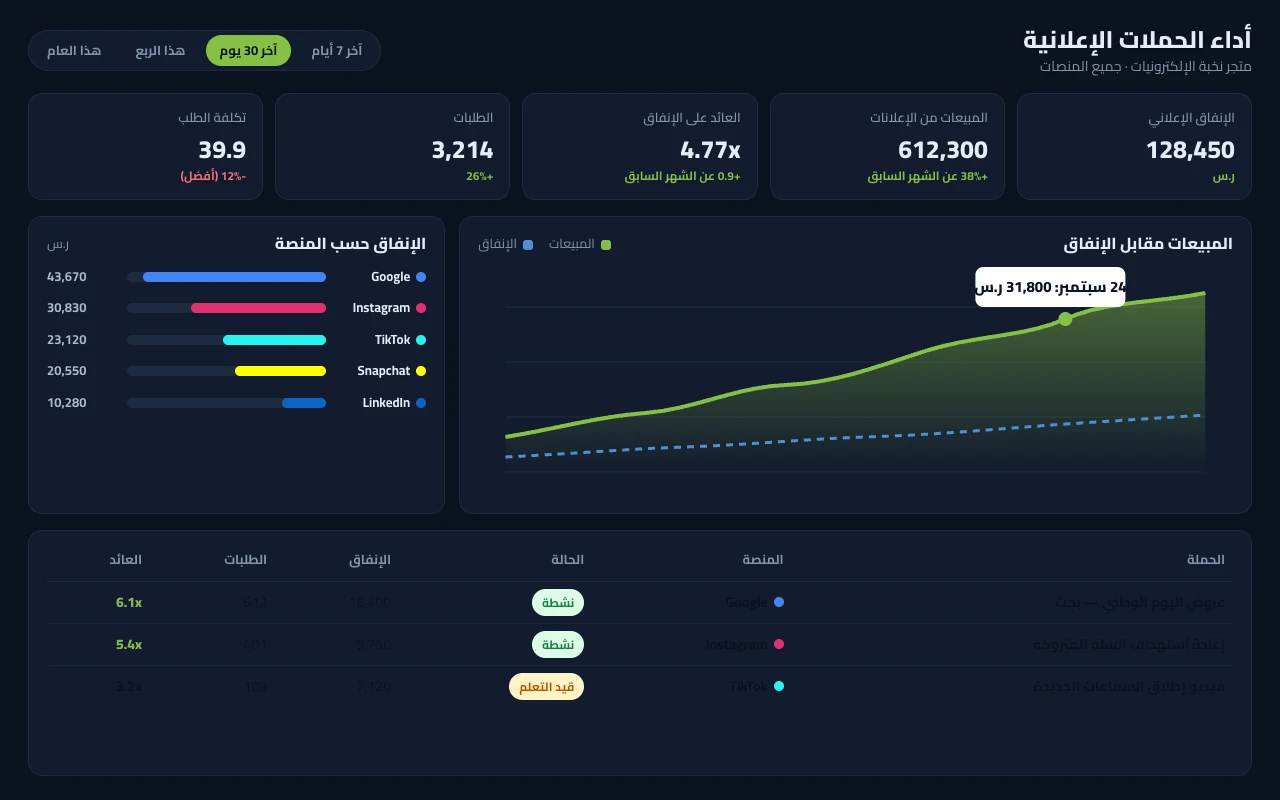Click the 30,830 Instagram spend value
This screenshot has width=1280, height=800.
pyautogui.click(x=67, y=308)
